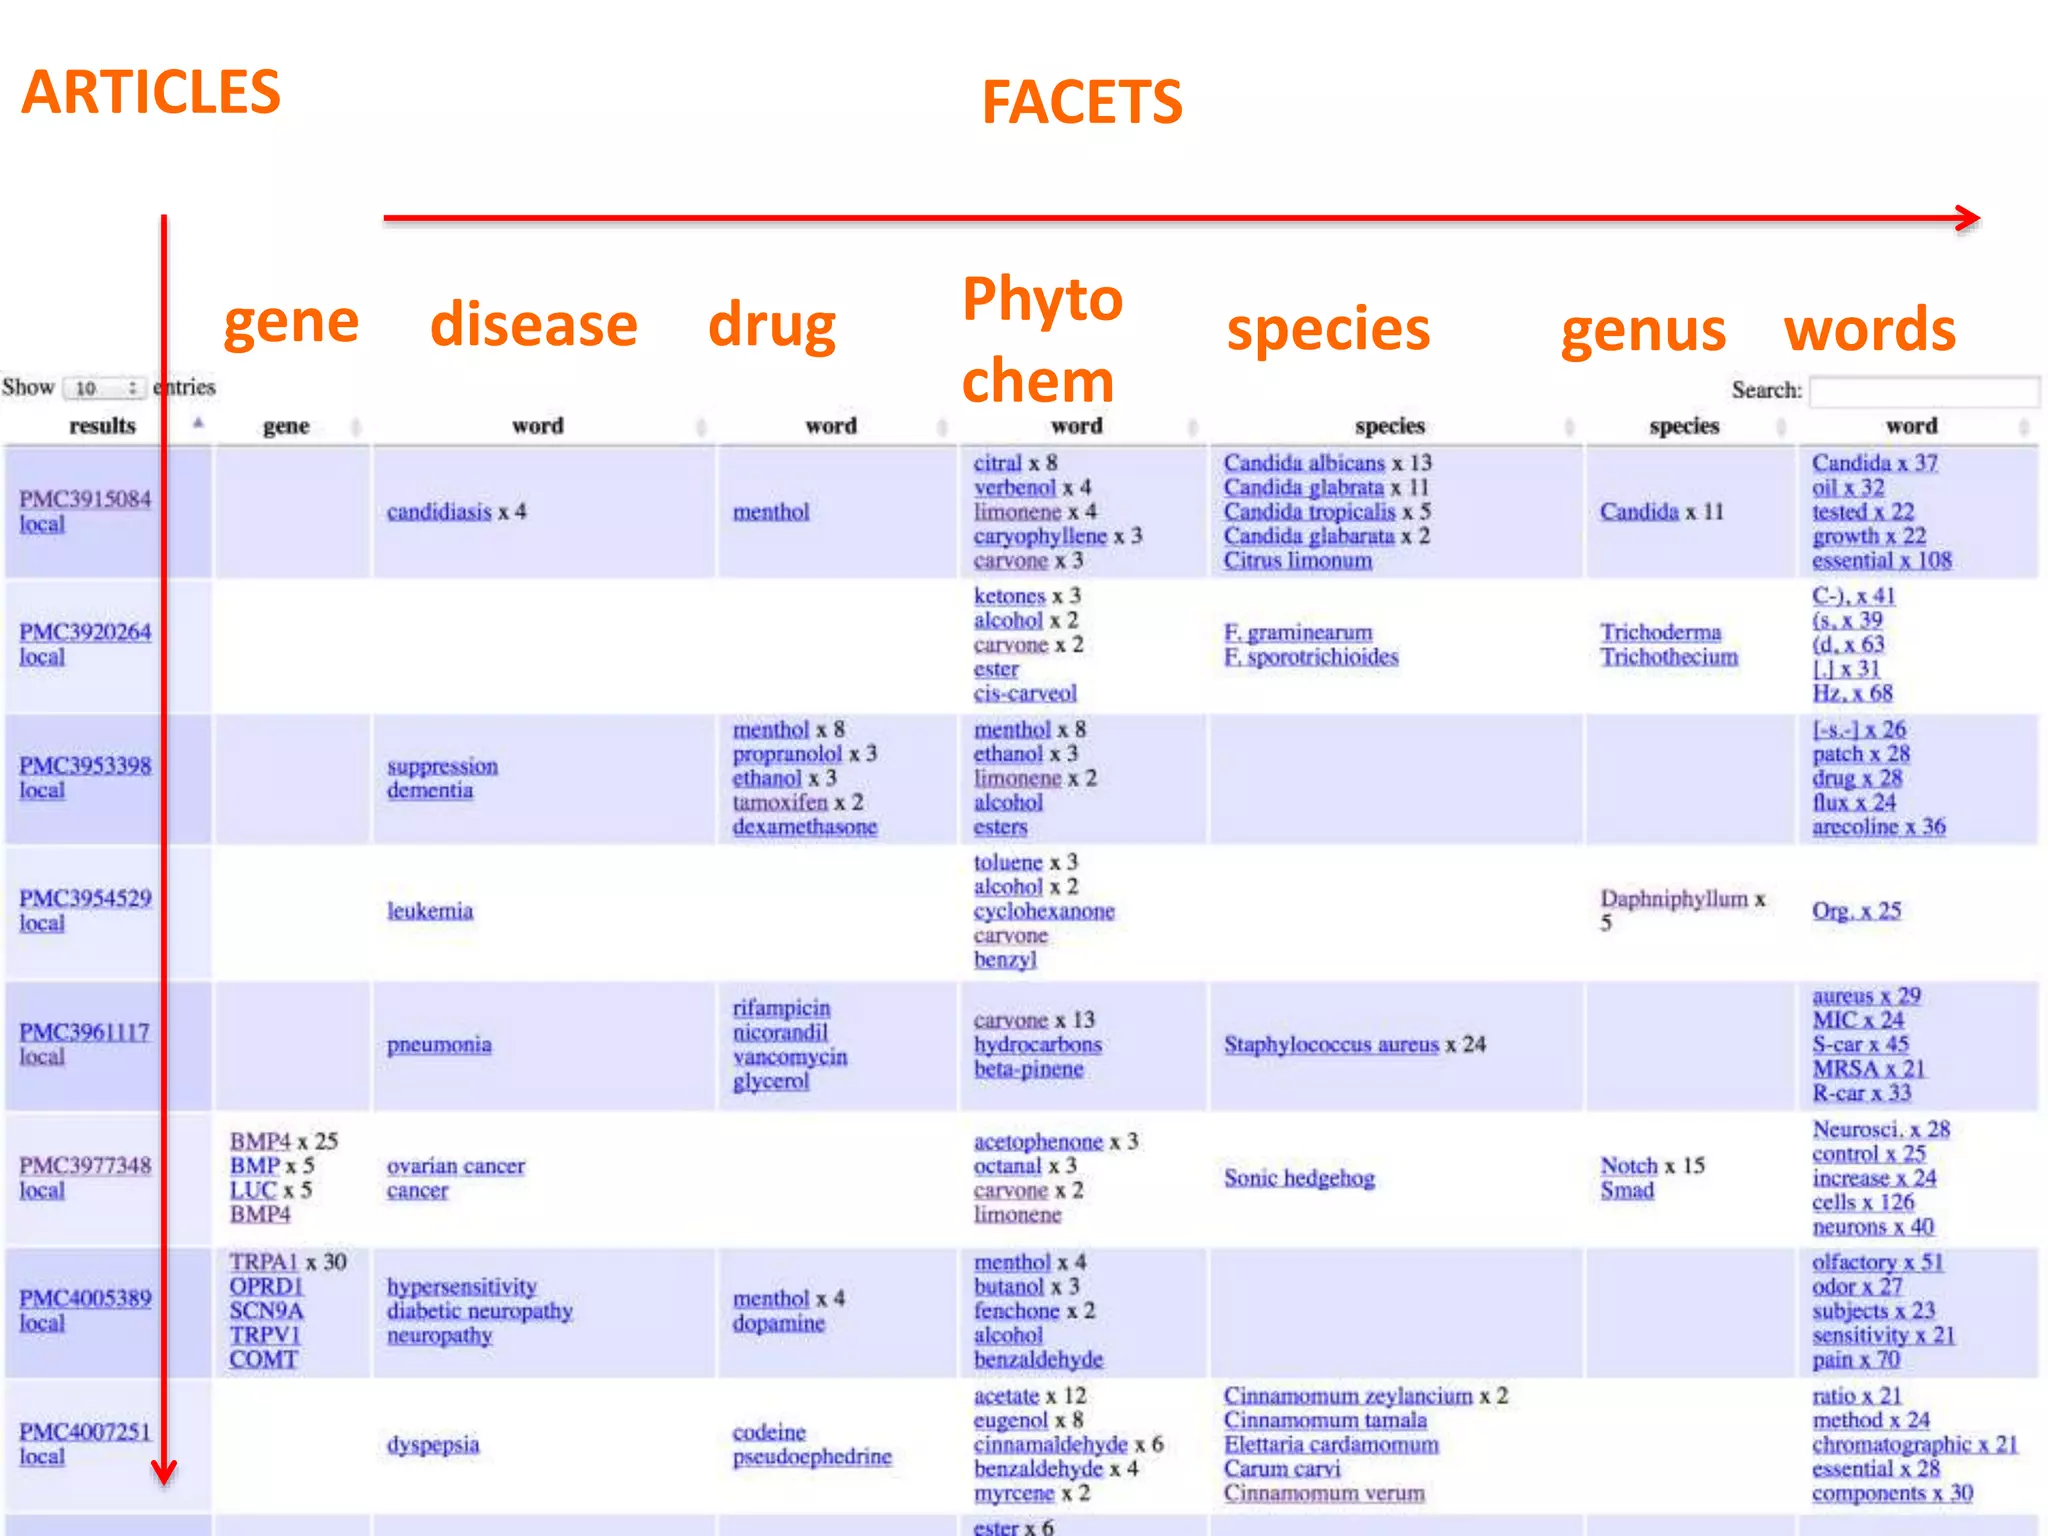Click the Elettaria cardamomum link

click(x=1331, y=1445)
